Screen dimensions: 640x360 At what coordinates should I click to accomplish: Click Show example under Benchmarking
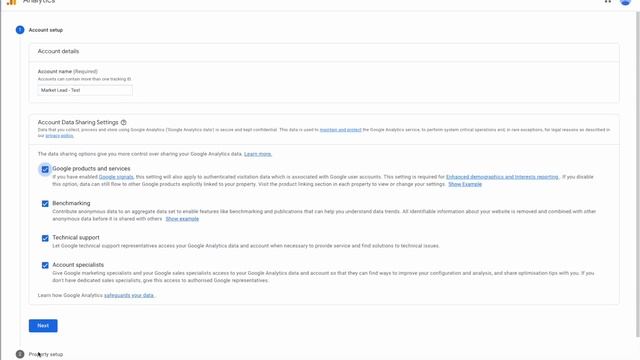tap(182, 219)
